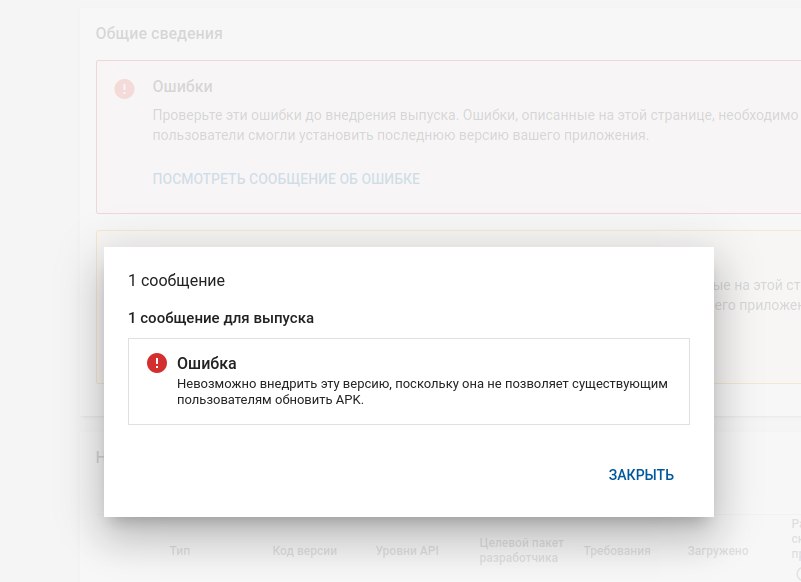Click the "1 сообщение" dialog title
The width and height of the screenshot is (801, 582).
pyautogui.click(x=176, y=280)
